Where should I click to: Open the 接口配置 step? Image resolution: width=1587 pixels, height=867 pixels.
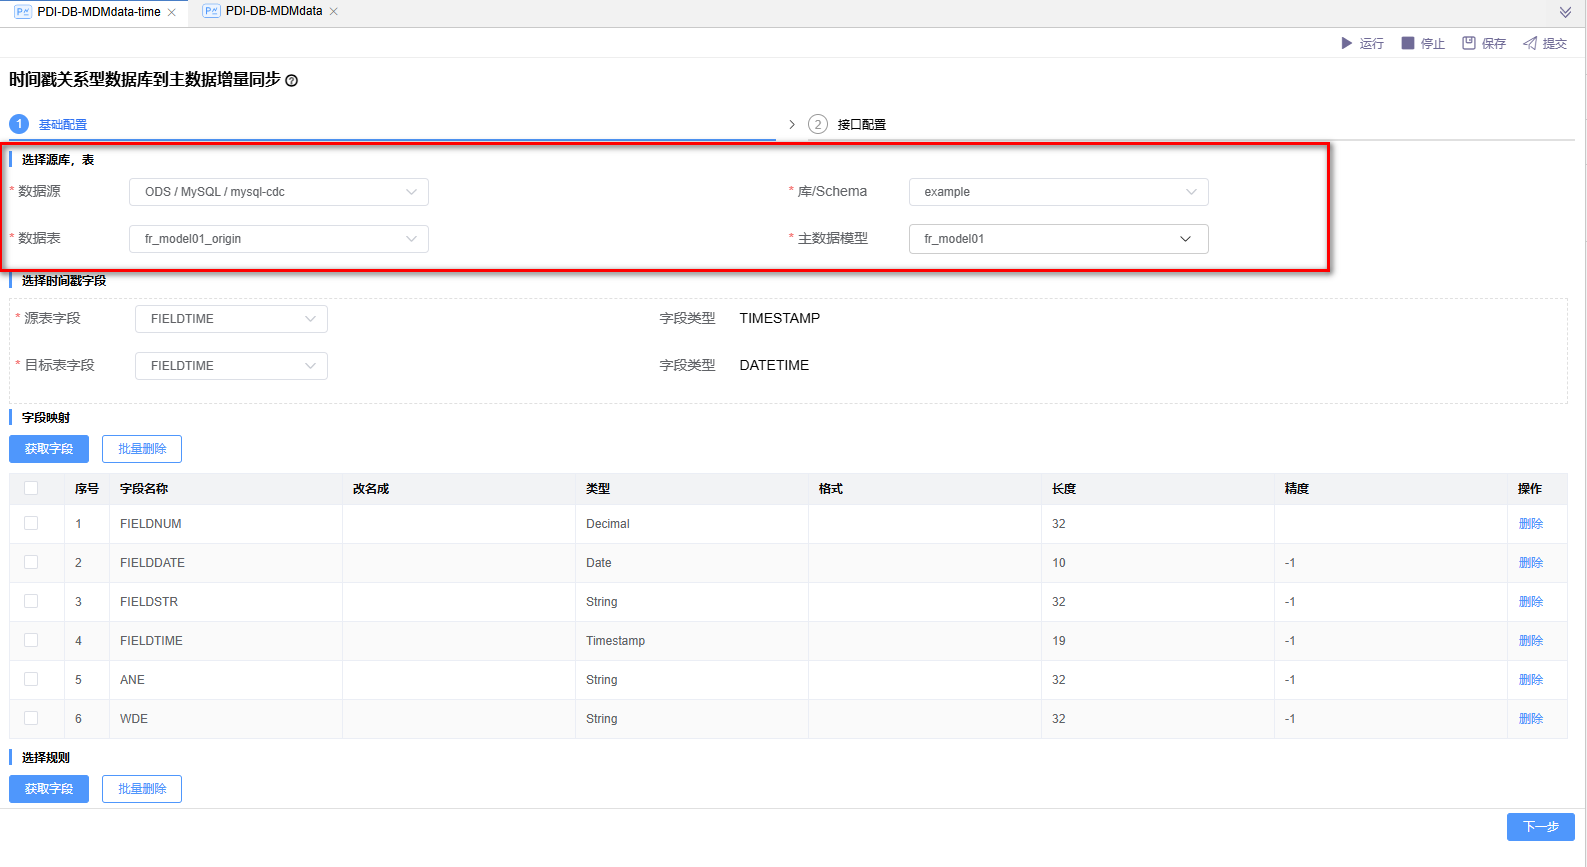862,125
